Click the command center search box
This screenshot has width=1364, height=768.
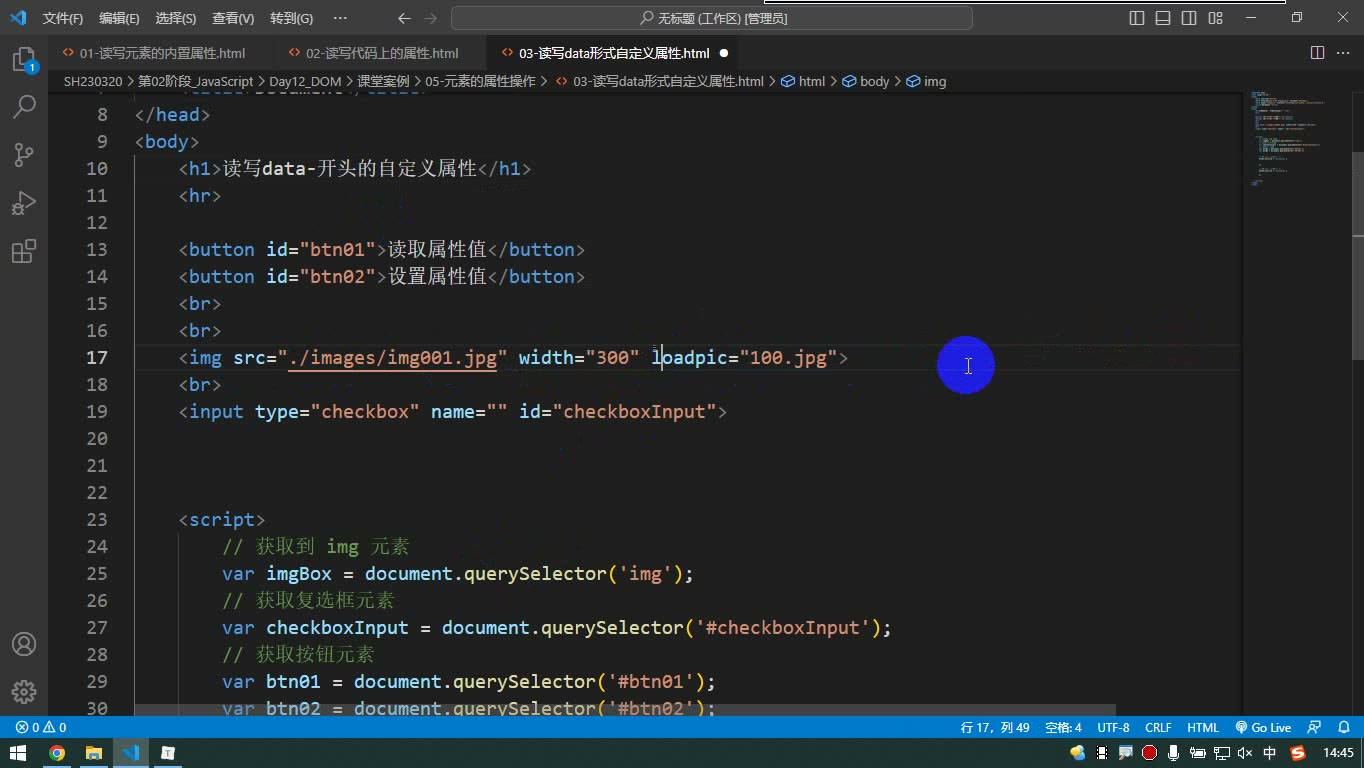(712, 18)
